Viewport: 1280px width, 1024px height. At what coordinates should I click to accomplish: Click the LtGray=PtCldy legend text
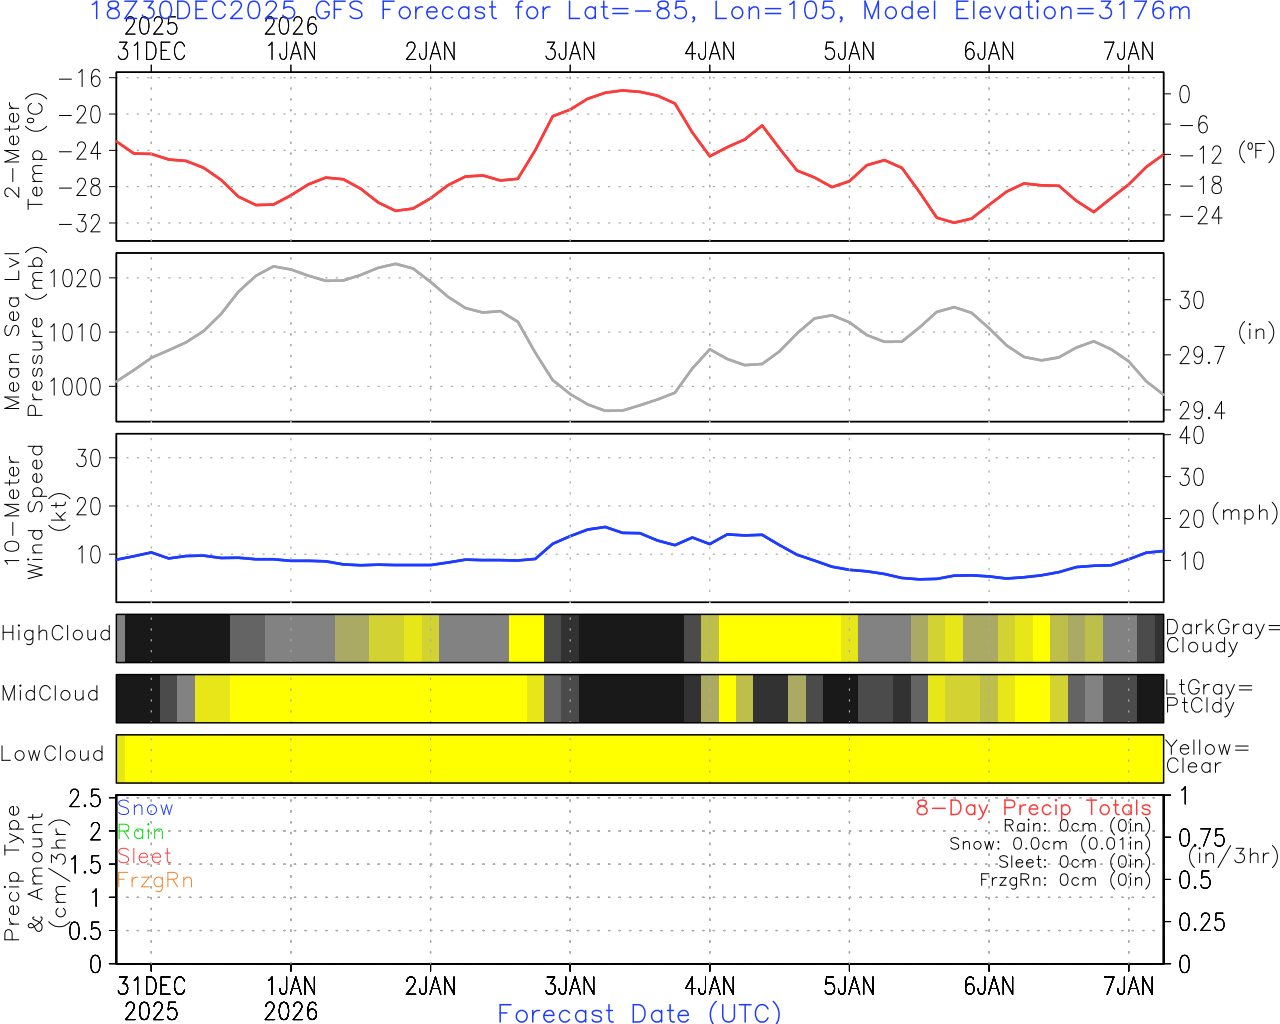click(1208, 697)
